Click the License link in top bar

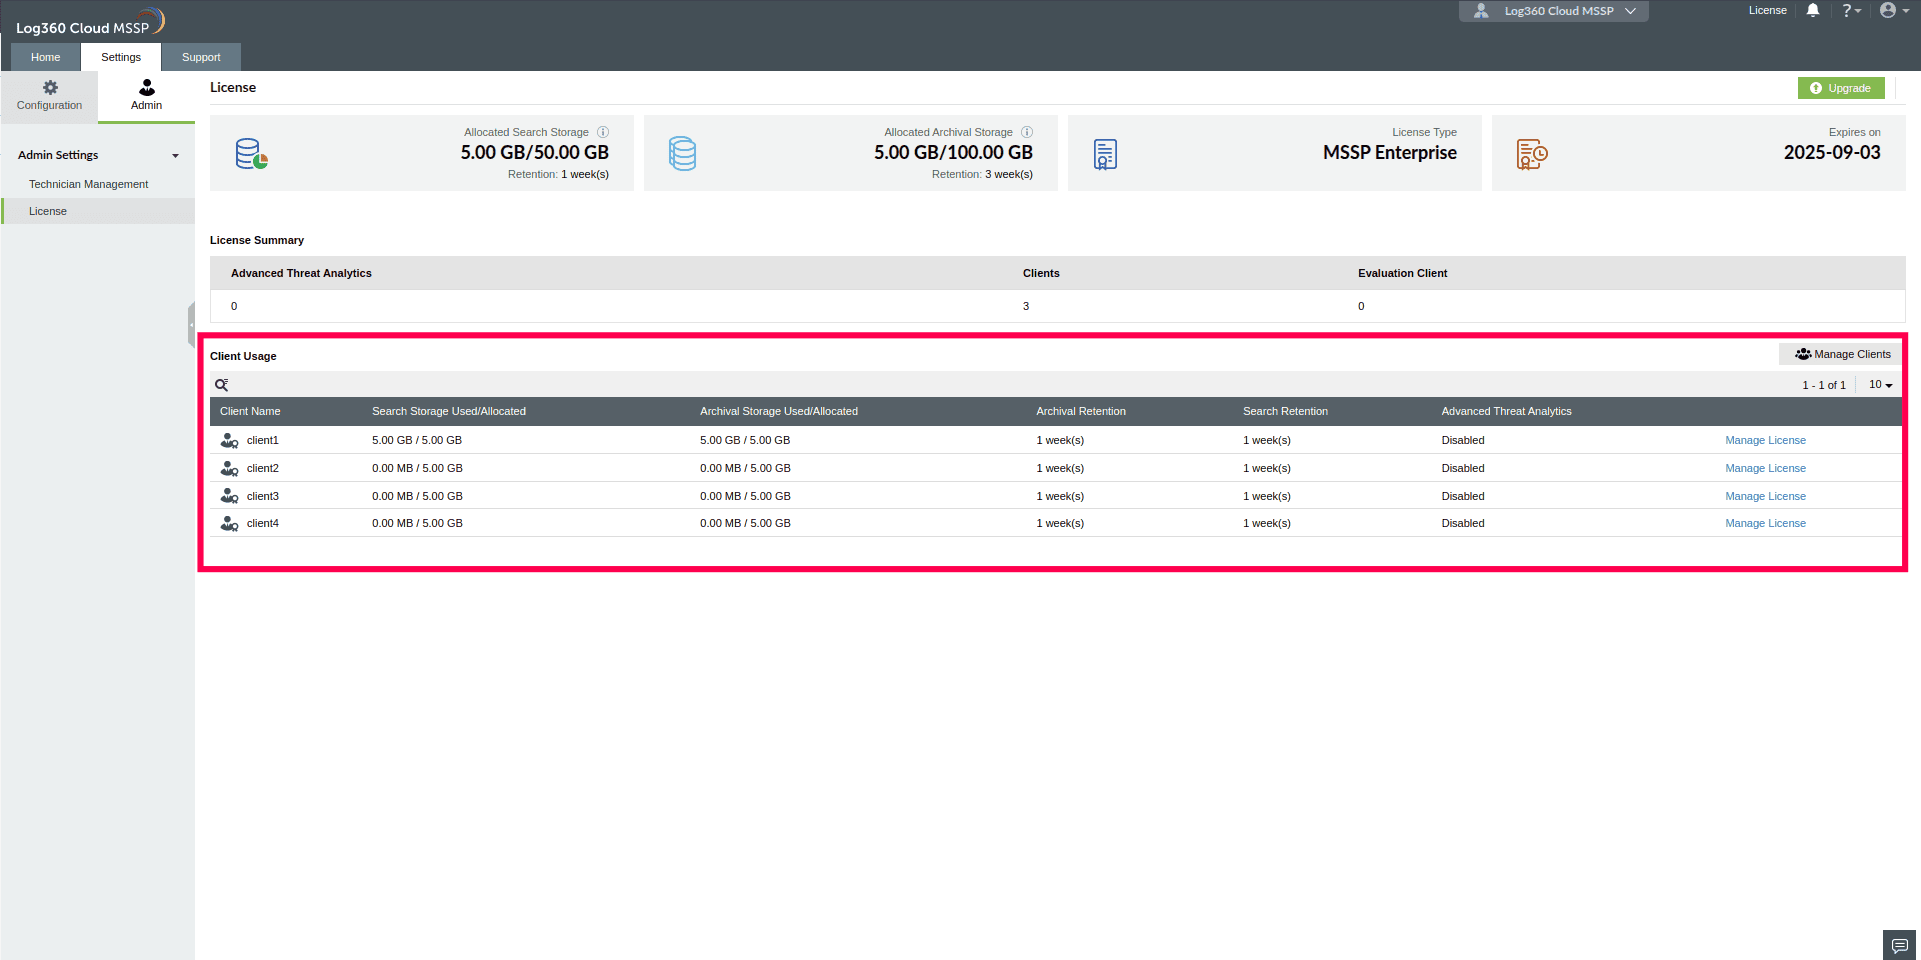[x=1767, y=10]
